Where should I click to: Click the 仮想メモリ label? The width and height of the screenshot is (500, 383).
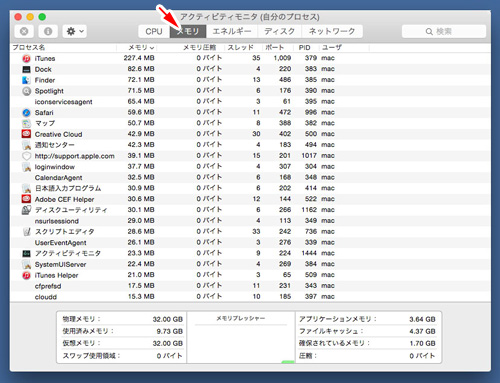tap(82, 343)
